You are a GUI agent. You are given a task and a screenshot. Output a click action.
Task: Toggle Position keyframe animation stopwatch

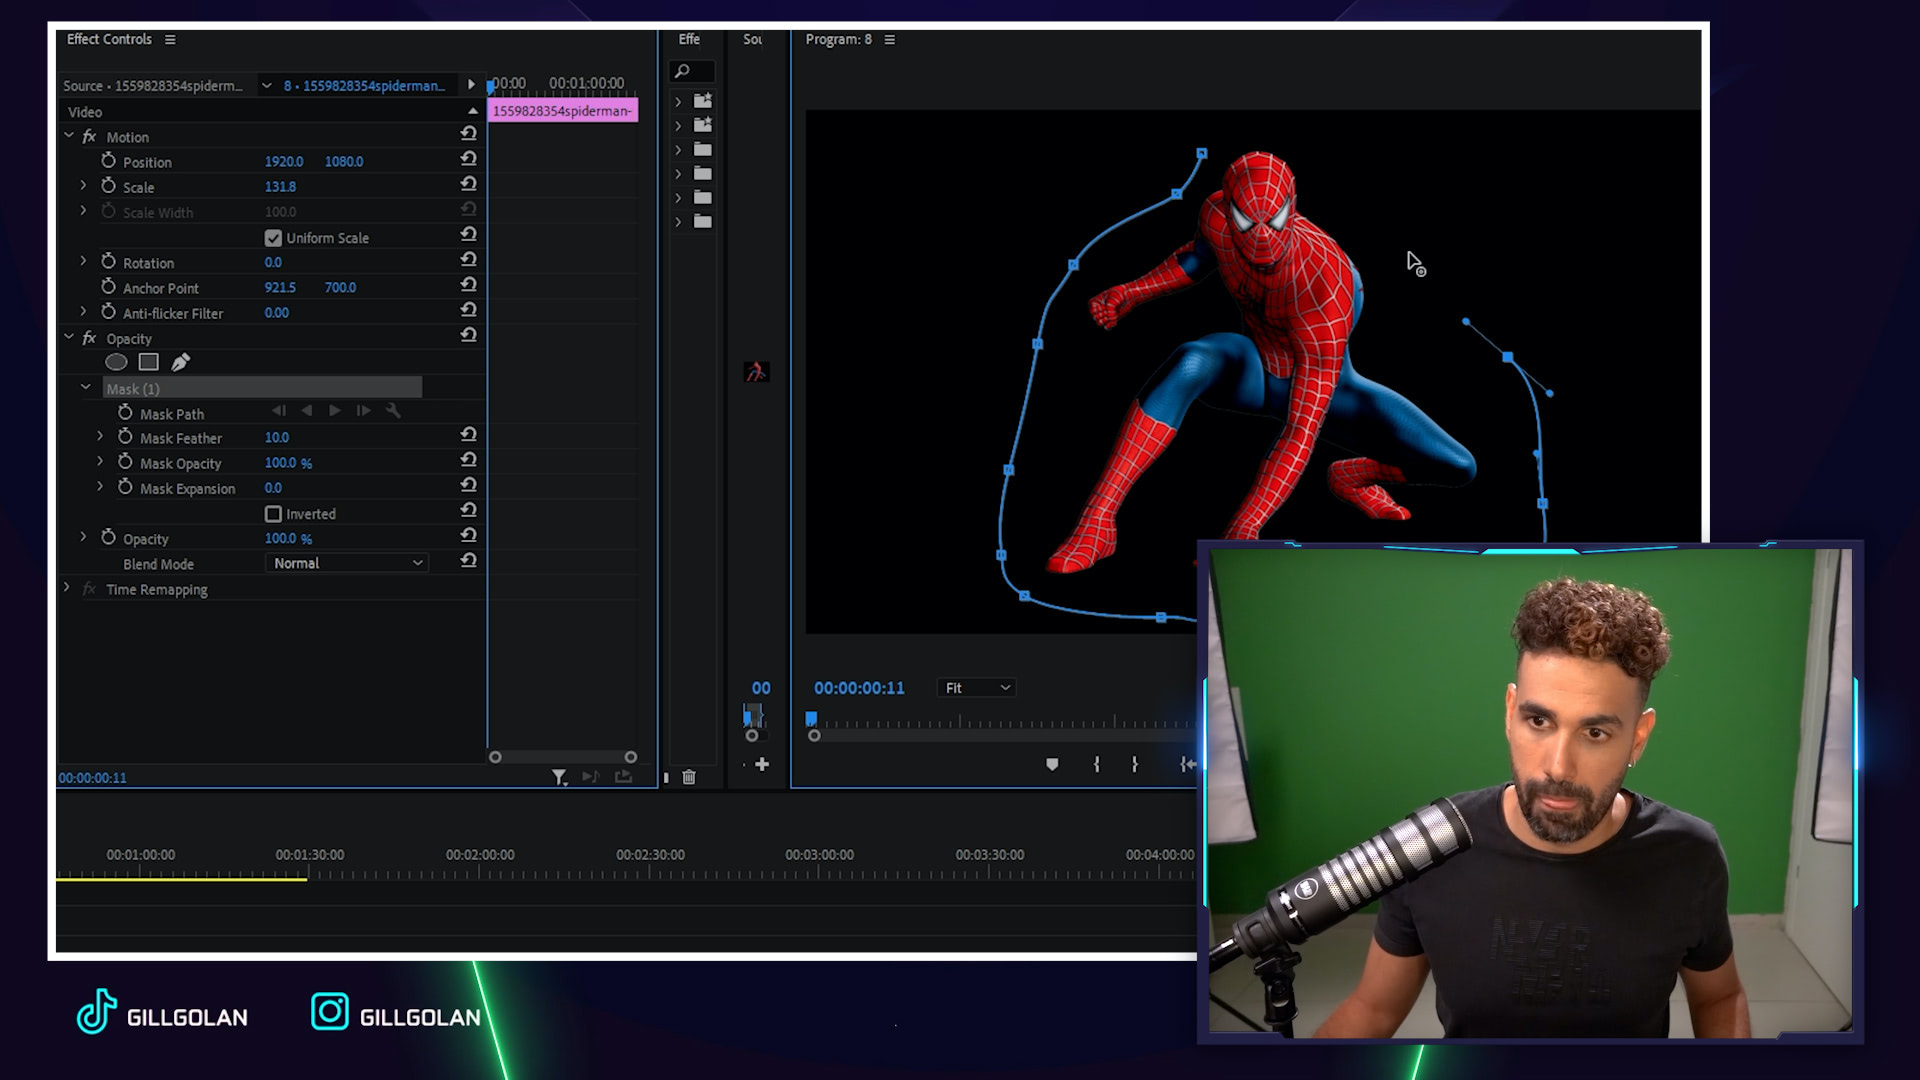click(x=109, y=161)
